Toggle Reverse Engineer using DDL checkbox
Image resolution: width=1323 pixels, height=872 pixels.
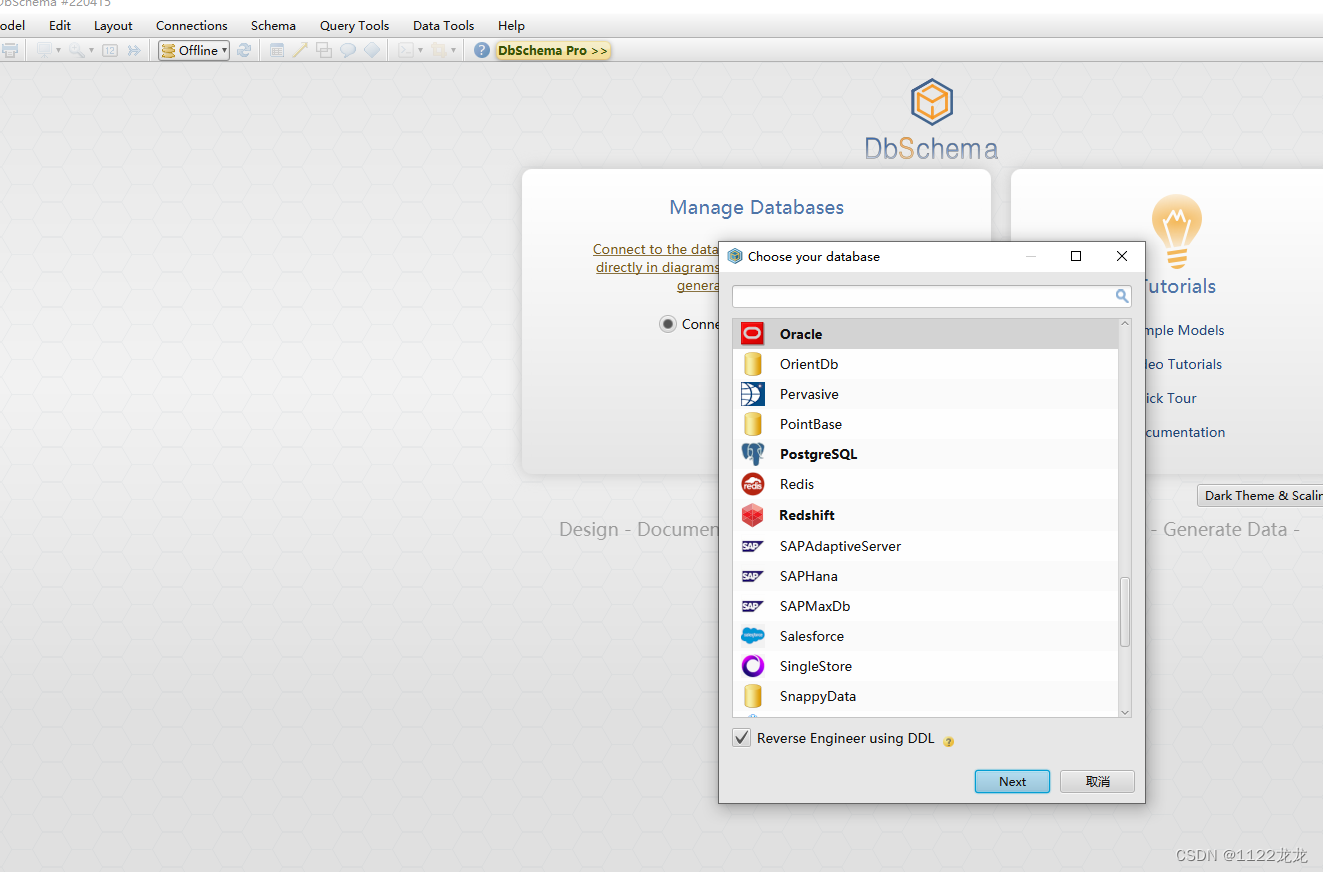(742, 738)
